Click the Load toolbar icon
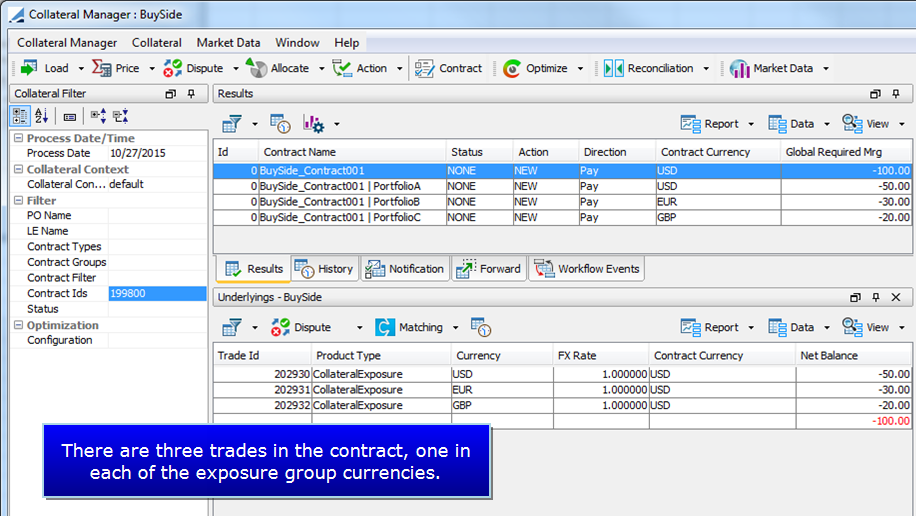The image size is (916, 516). point(29,68)
